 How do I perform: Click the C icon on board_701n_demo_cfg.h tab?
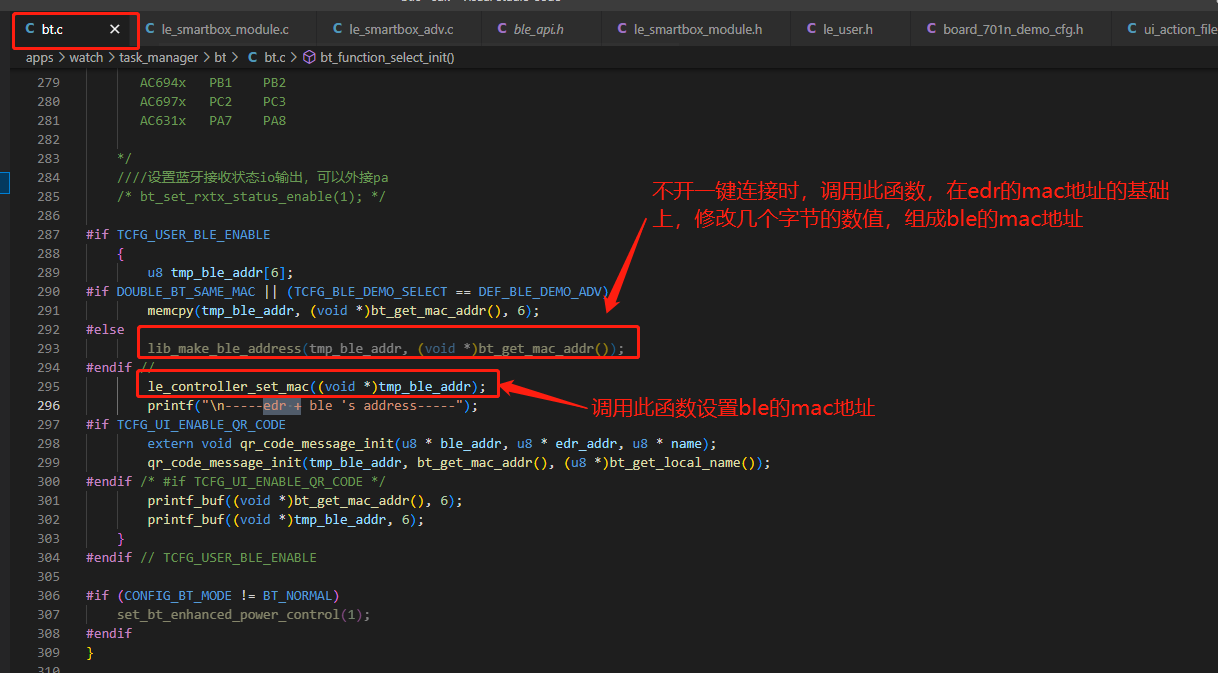pos(931,29)
